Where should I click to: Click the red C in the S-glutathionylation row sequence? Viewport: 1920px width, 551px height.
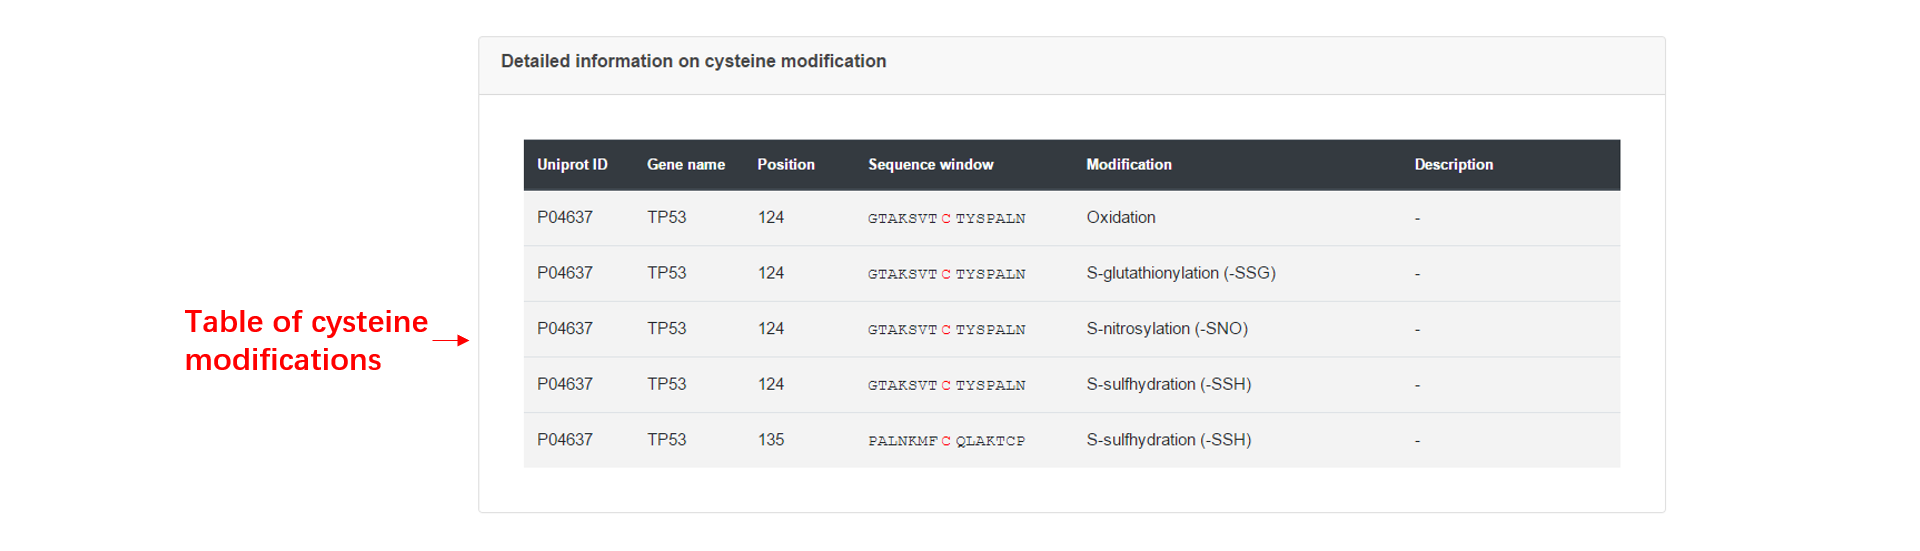coord(946,274)
